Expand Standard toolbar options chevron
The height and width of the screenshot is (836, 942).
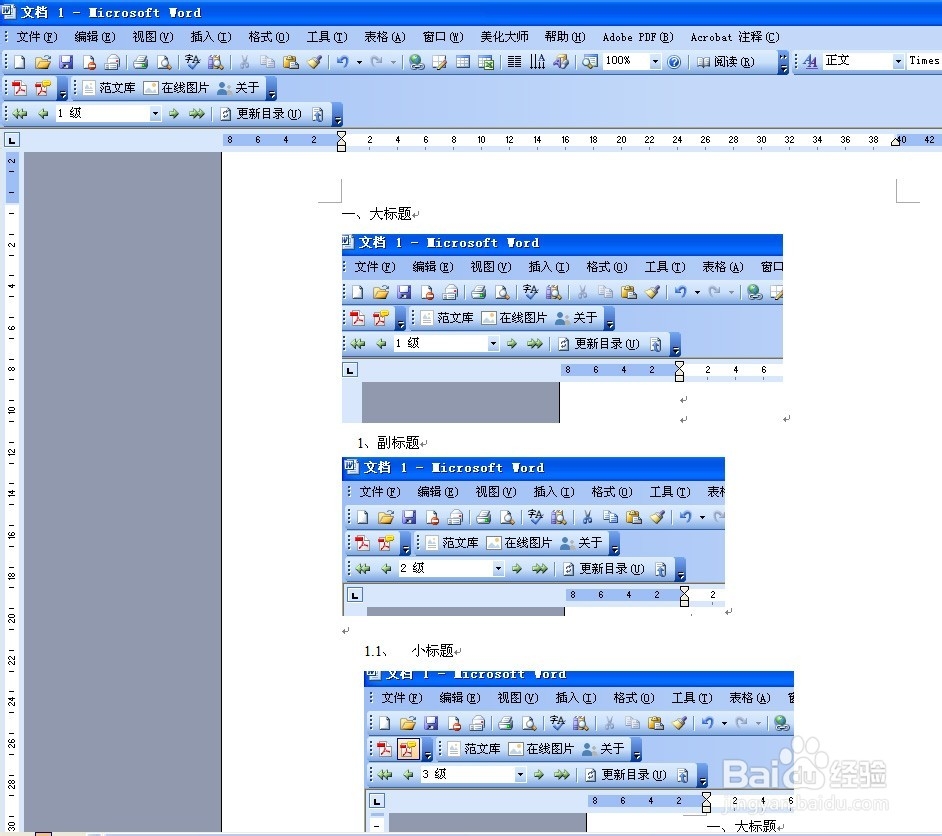click(783, 62)
